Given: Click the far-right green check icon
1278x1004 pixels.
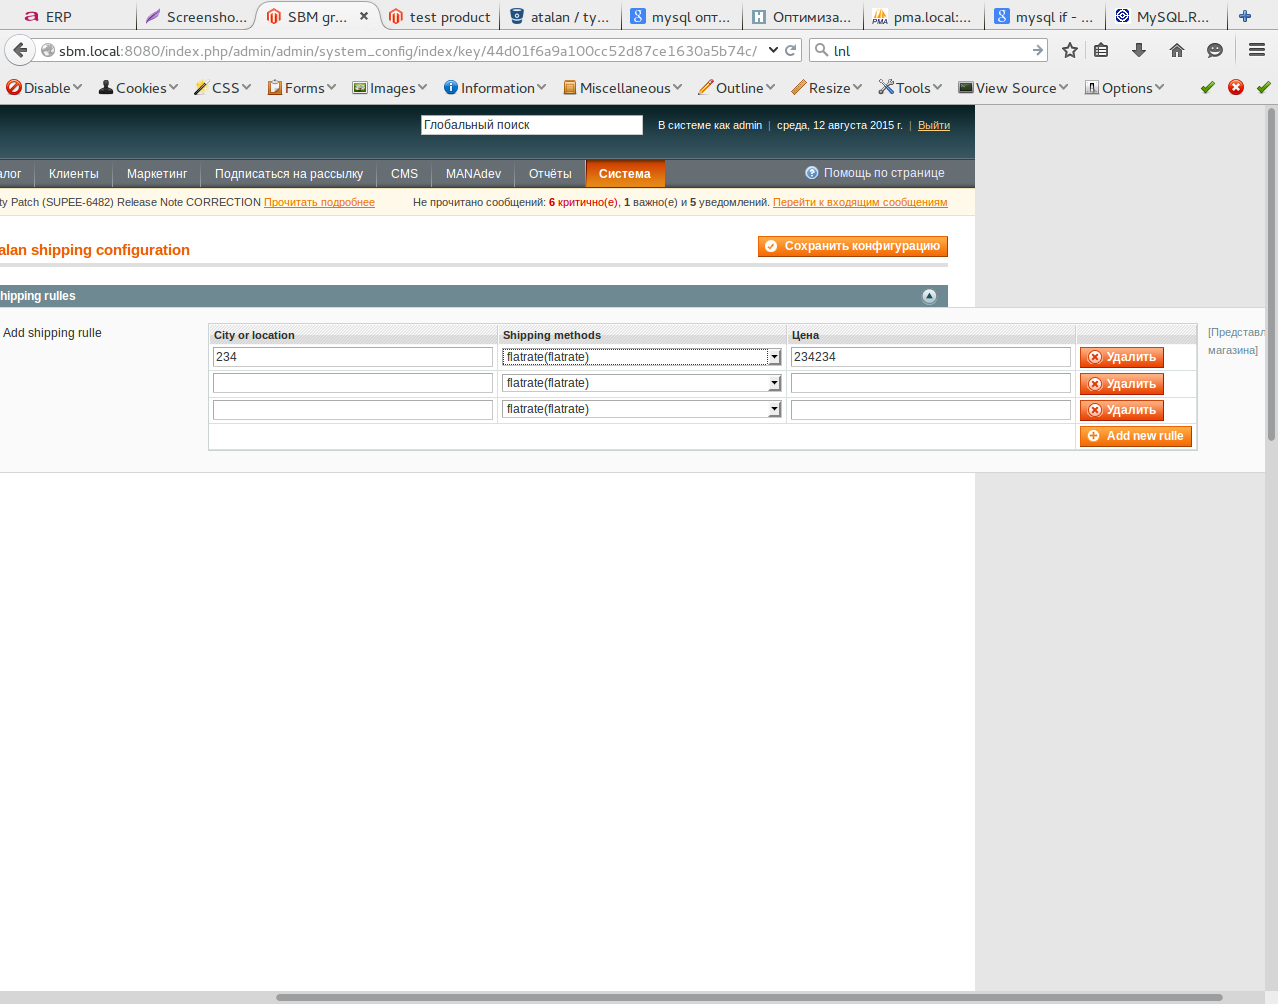Looking at the screenshot, I should [1264, 88].
